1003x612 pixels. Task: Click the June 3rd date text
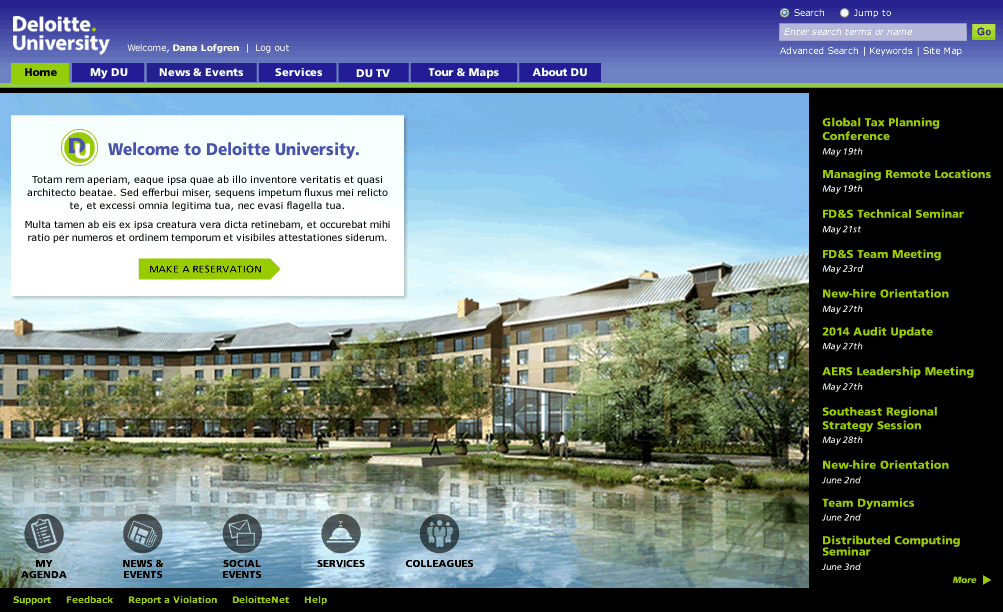pyautogui.click(x=841, y=567)
